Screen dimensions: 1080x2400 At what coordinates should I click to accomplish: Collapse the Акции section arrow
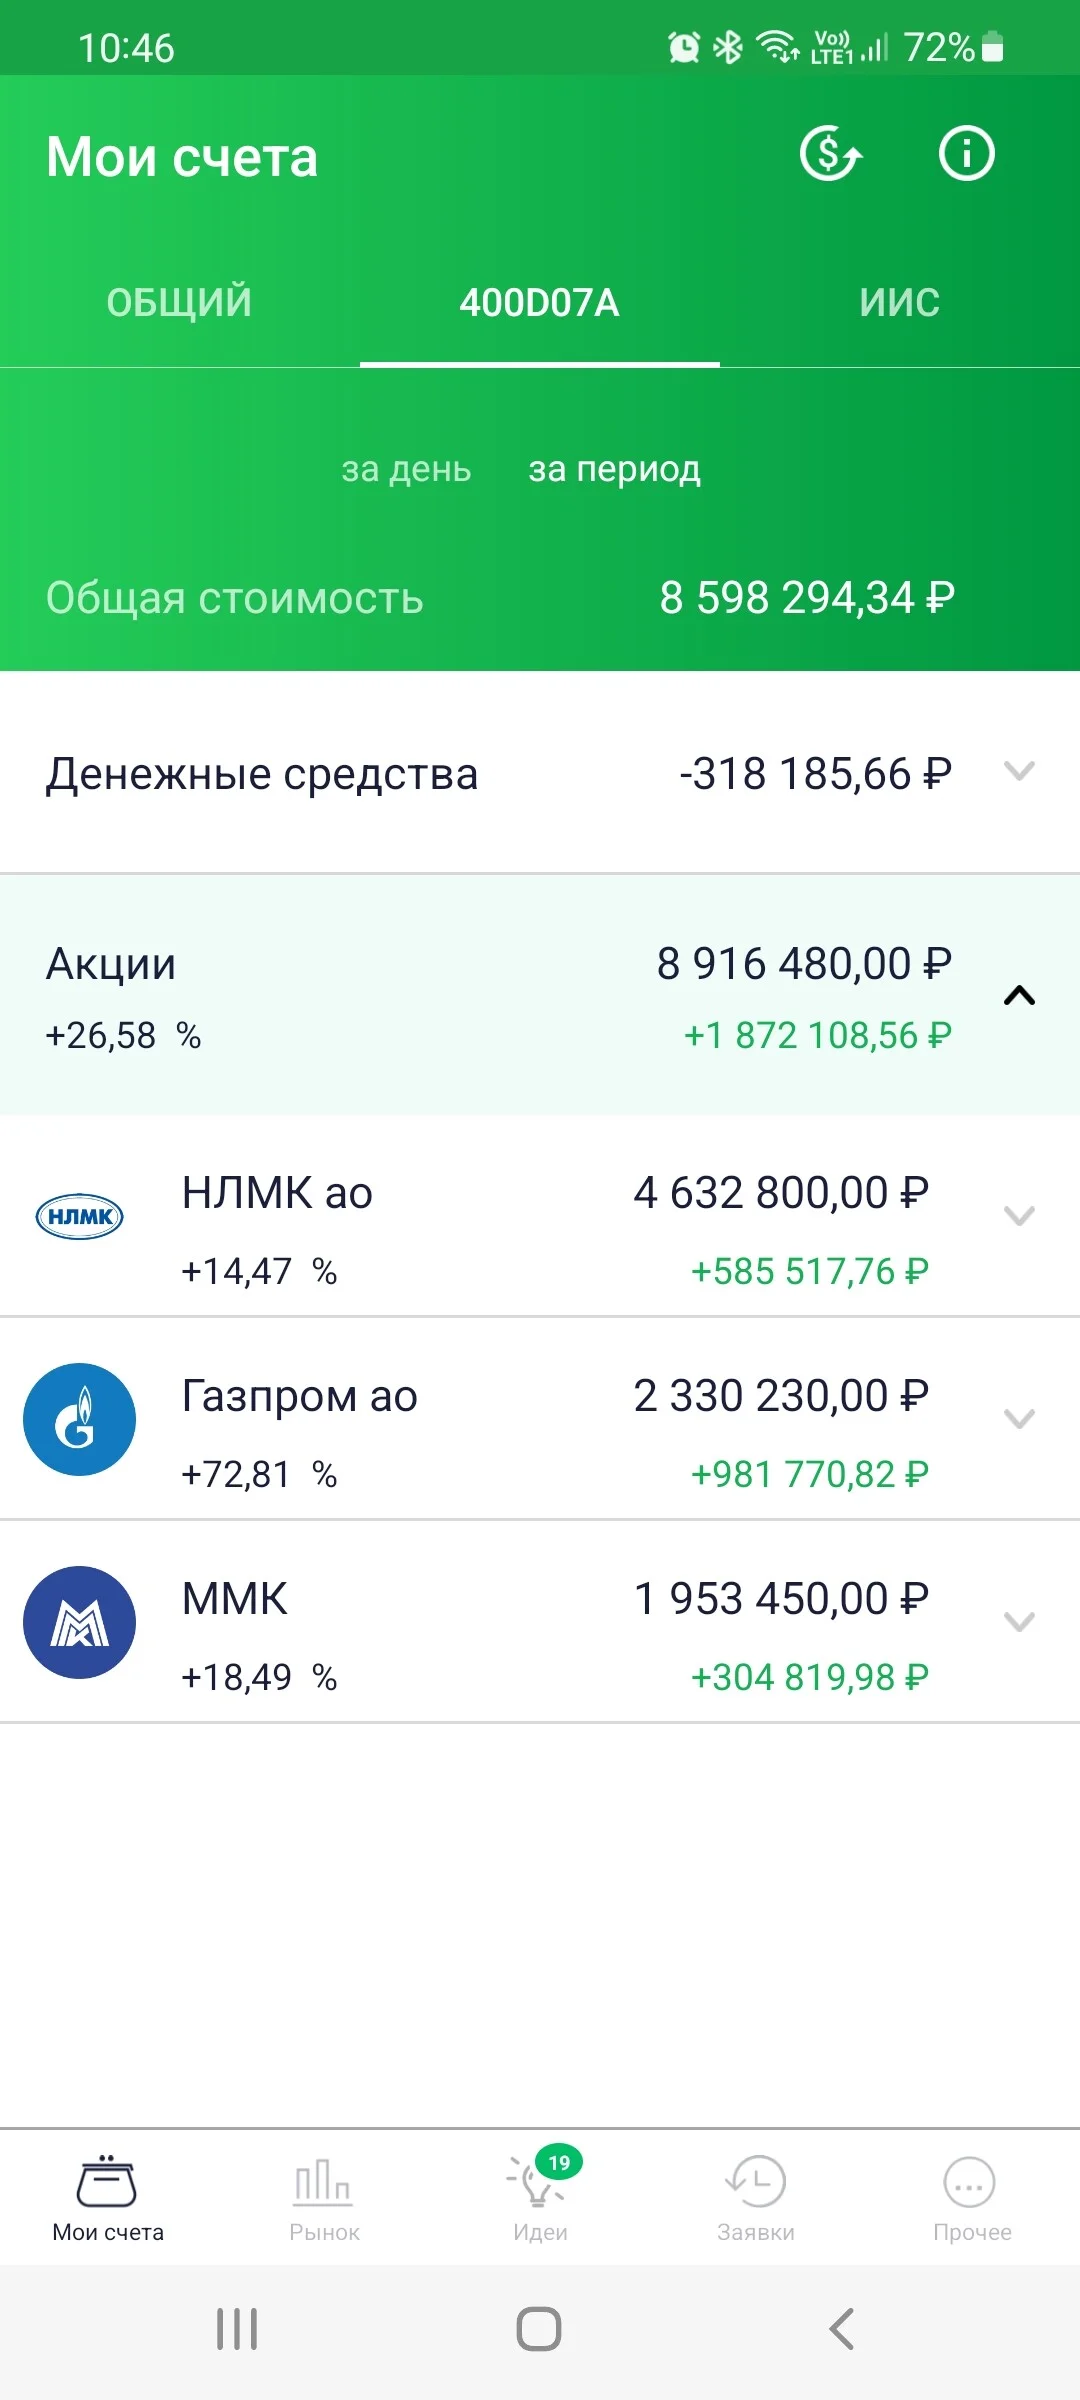tap(1019, 995)
